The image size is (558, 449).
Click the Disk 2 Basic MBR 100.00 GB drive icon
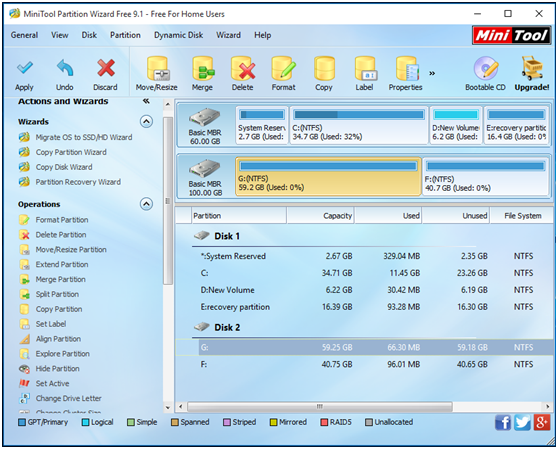pyautogui.click(x=205, y=169)
